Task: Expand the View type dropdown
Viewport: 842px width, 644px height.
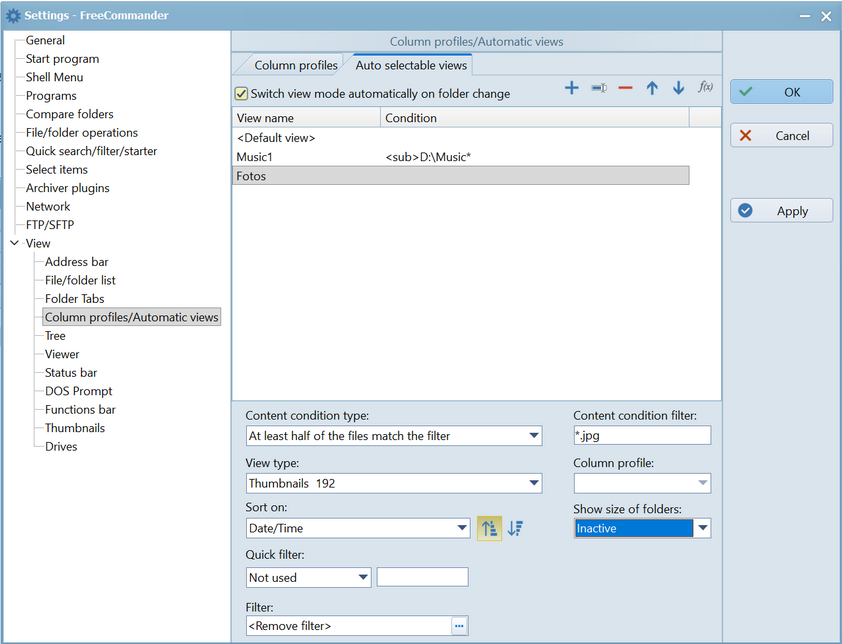Action: (x=533, y=484)
